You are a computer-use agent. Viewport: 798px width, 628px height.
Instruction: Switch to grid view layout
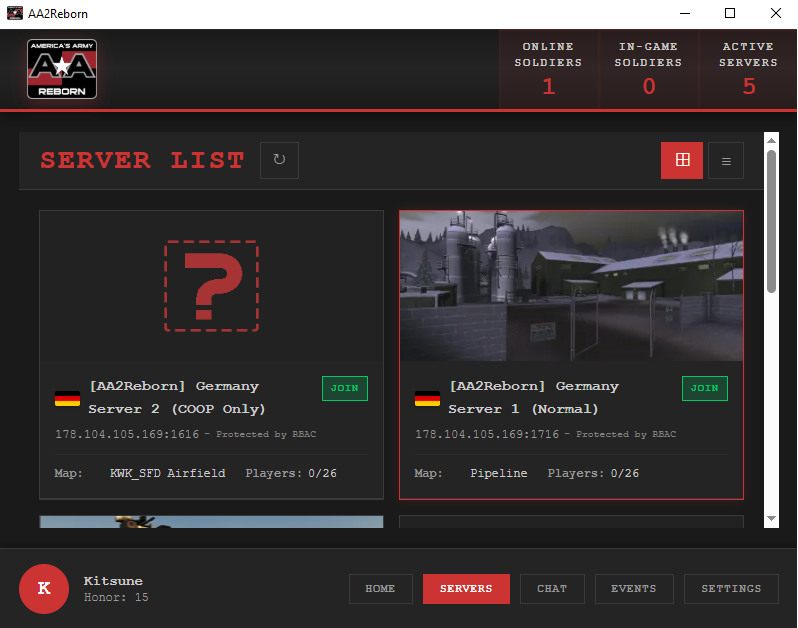pyautogui.click(x=682, y=160)
